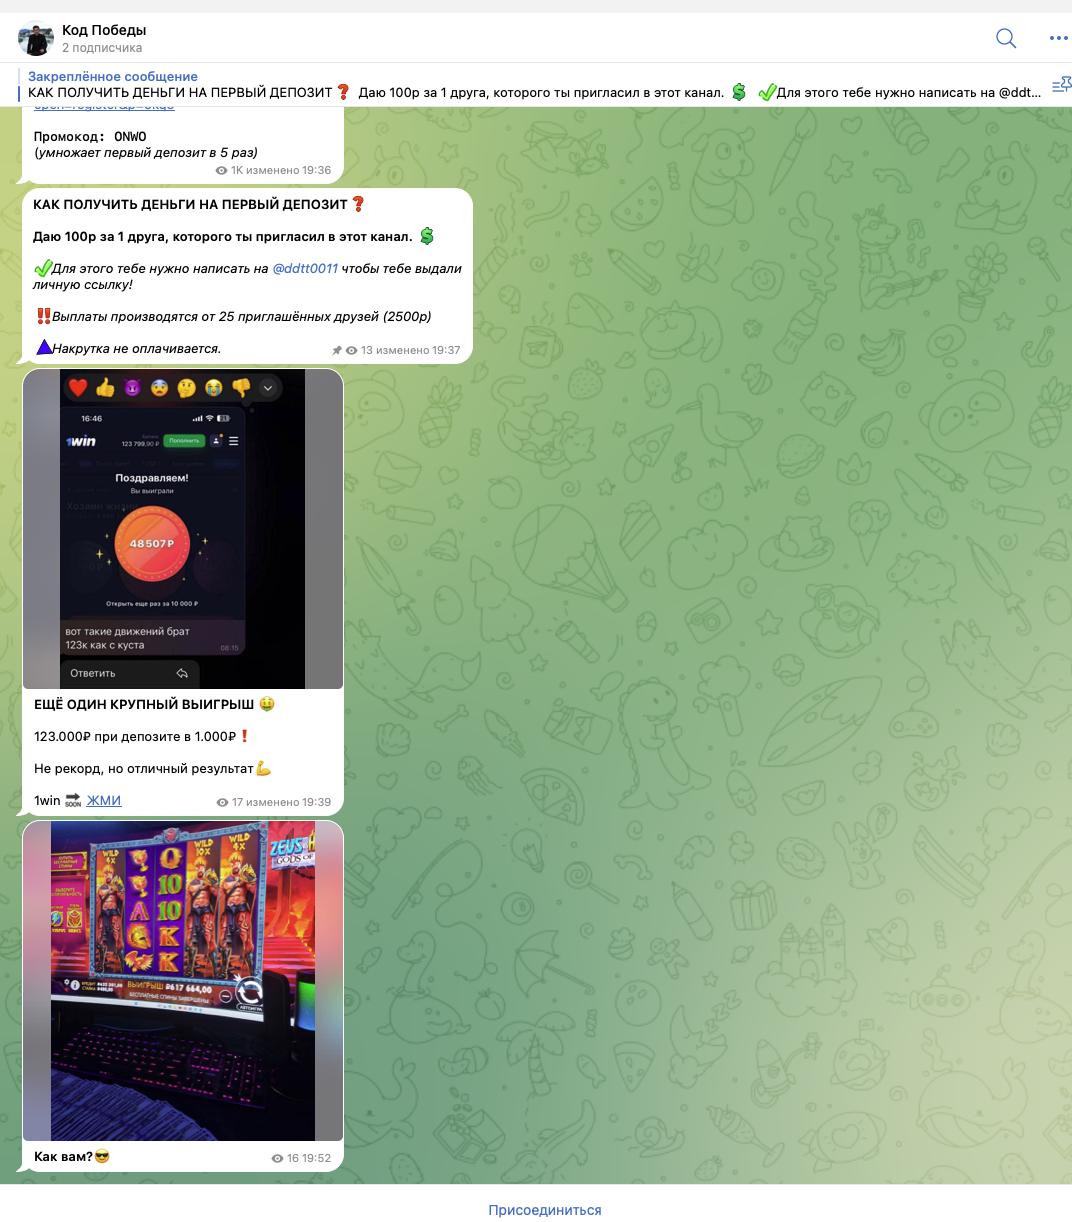Image resolution: width=1072 pixels, height=1222 pixels.
Task: Join the channel via Присоединиться
Action: click(545, 1210)
